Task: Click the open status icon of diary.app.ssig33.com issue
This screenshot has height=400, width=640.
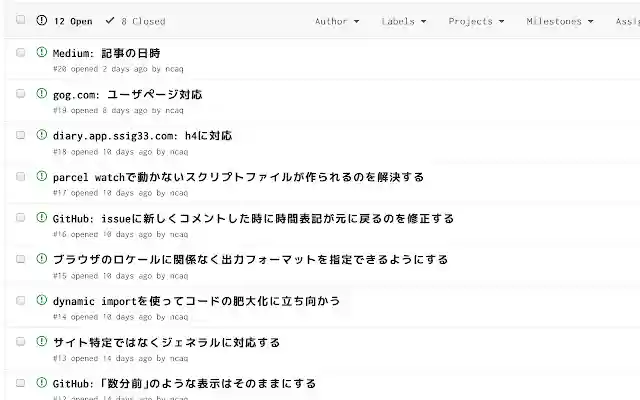Action: pos(42,134)
